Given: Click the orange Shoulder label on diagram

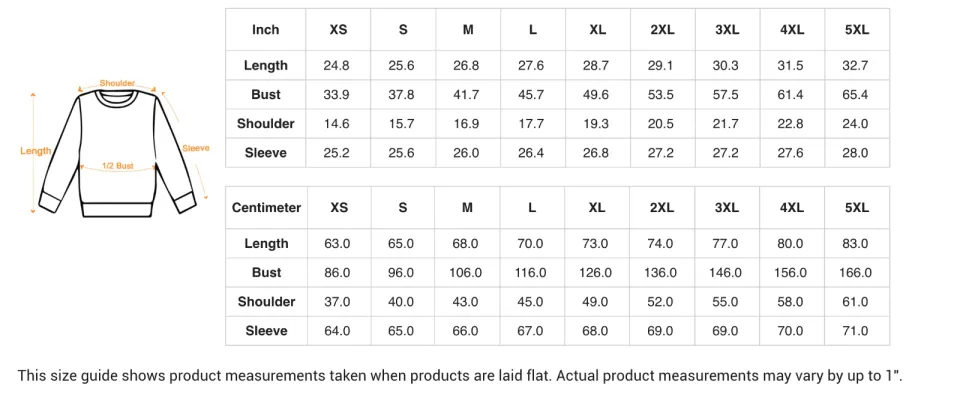Looking at the screenshot, I should pos(117,83).
